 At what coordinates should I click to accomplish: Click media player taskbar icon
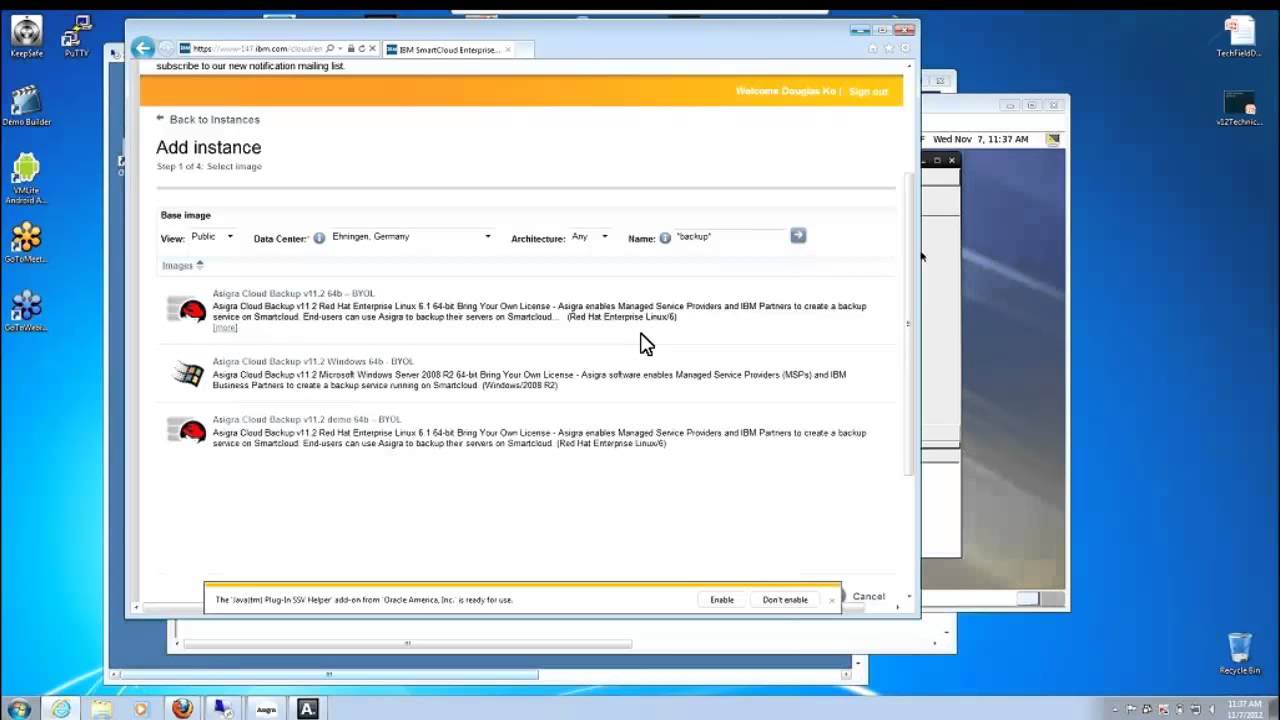point(141,708)
